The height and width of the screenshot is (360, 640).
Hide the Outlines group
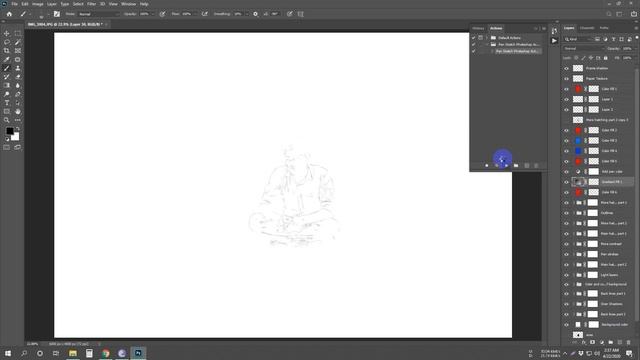[567, 213]
